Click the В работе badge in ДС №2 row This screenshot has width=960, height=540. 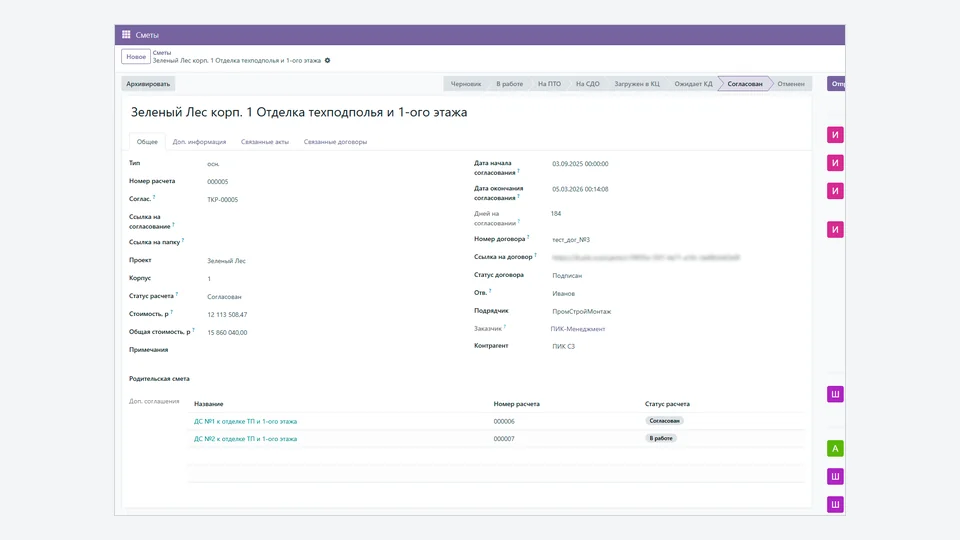coord(661,438)
